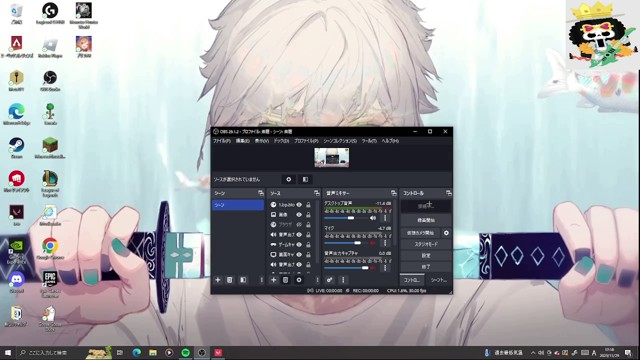This screenshot has width=640, height=360.
Task: Pop out the Audio Mixer dock with float icon
Action: point(393,193)
